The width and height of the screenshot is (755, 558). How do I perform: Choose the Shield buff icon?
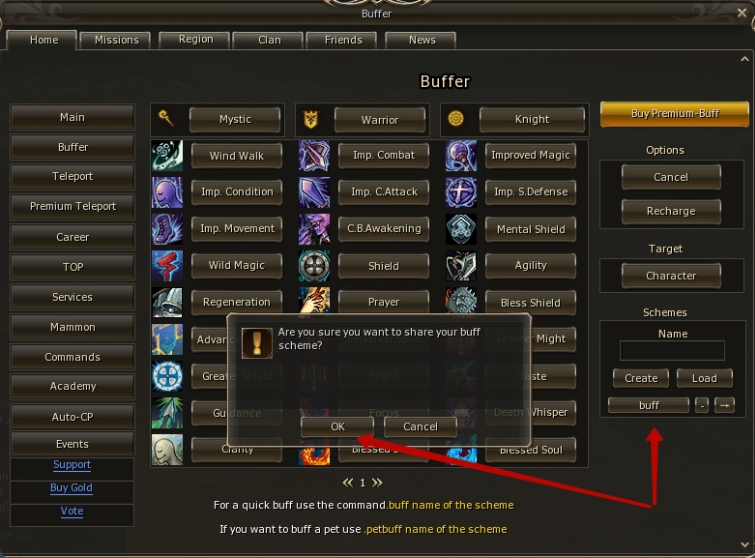pos(314,265)
